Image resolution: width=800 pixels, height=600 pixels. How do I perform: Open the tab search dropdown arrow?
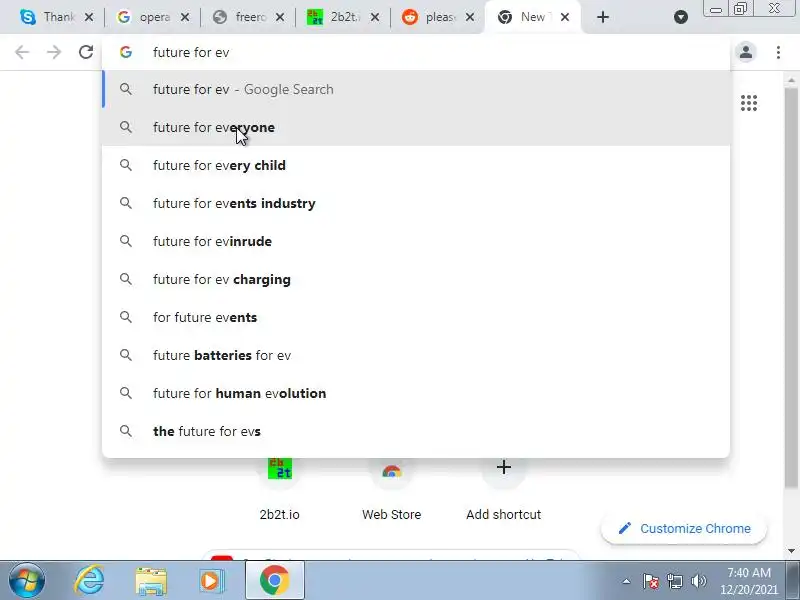681,17
